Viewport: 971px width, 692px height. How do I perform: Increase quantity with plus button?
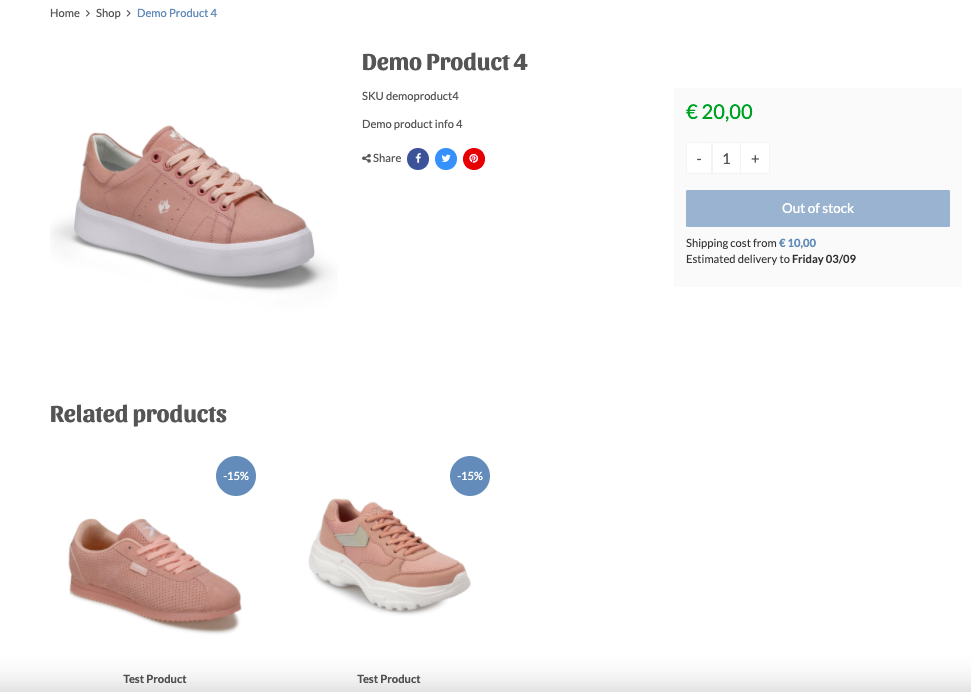click(x=755, y=158)
